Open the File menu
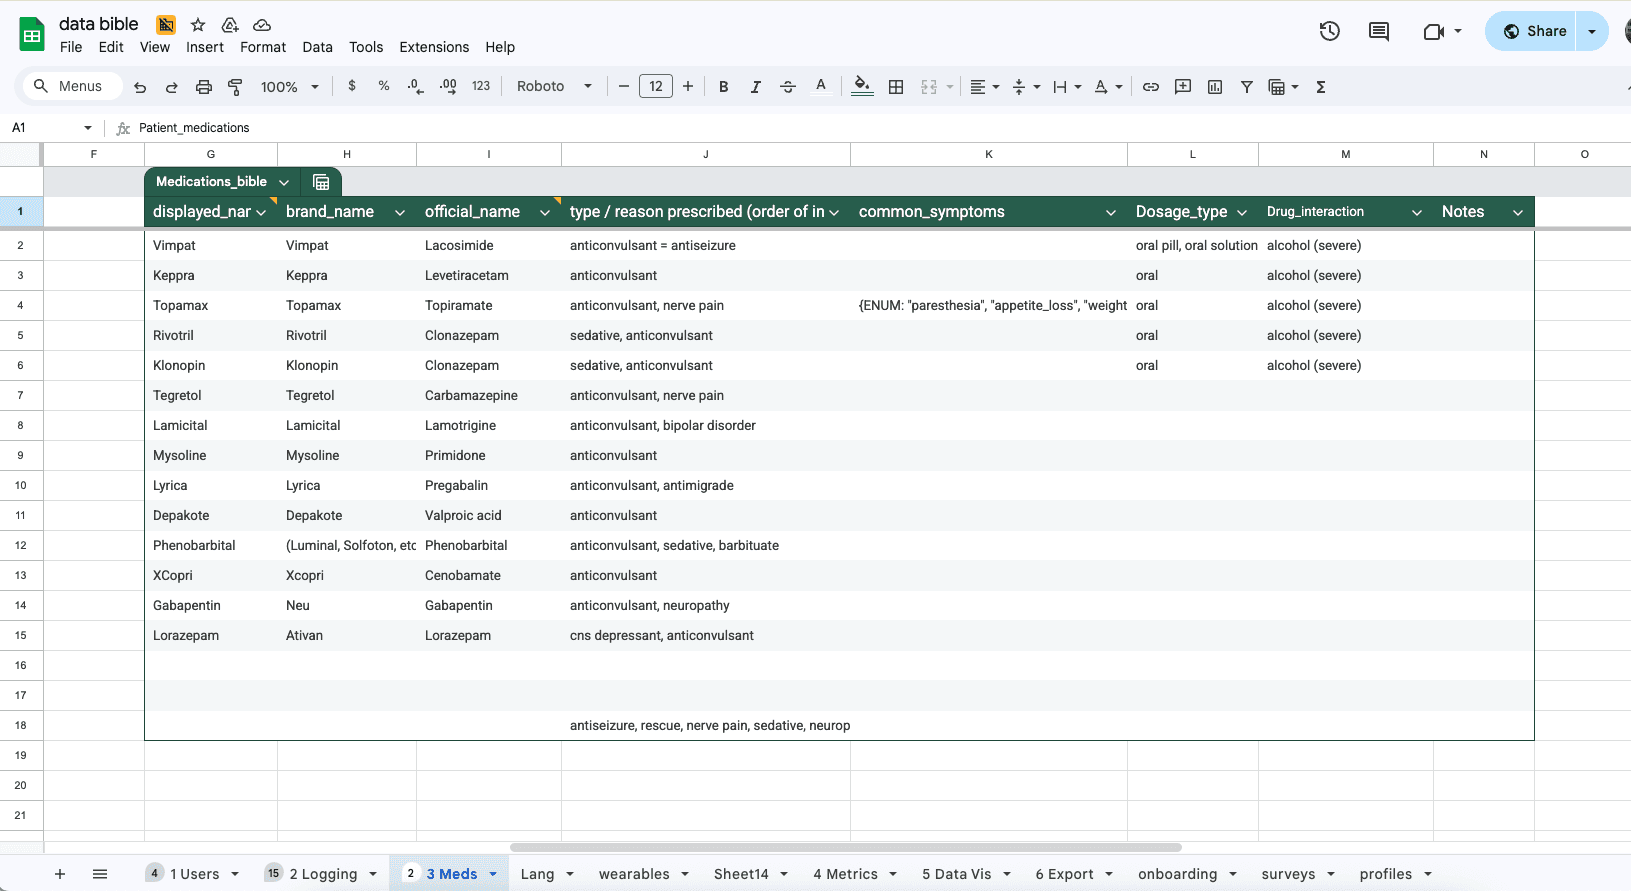1631x891 pixels. 71,47
